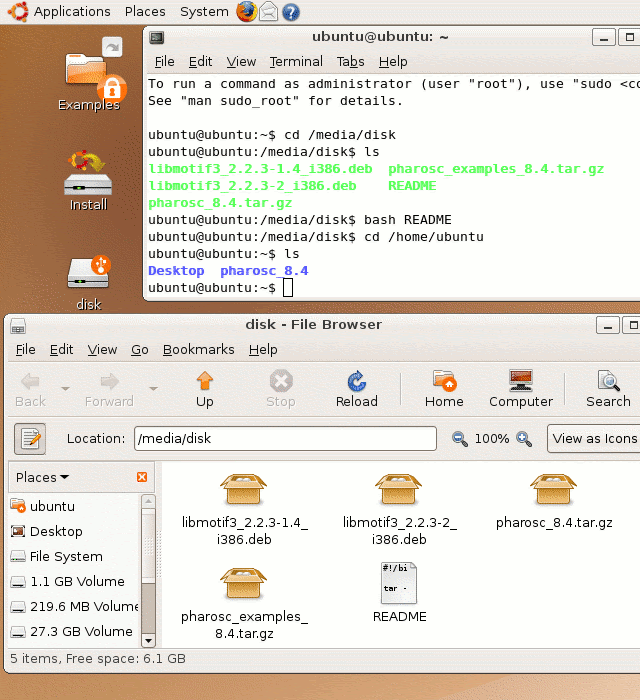Image resolution: width=640 pixels, height=700 pixels.
Task: Open the File Browser's Help menu
Action: tap(263, 350)
